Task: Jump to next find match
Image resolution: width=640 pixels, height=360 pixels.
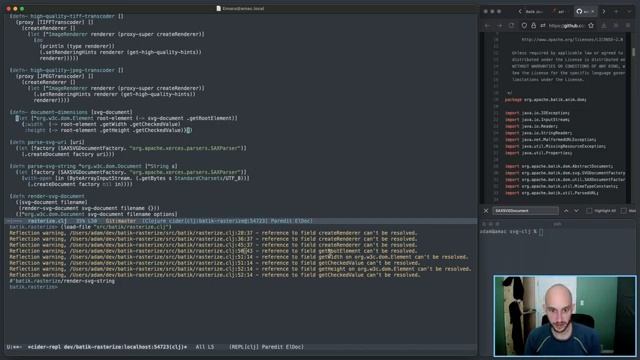Action: point(576,211)
